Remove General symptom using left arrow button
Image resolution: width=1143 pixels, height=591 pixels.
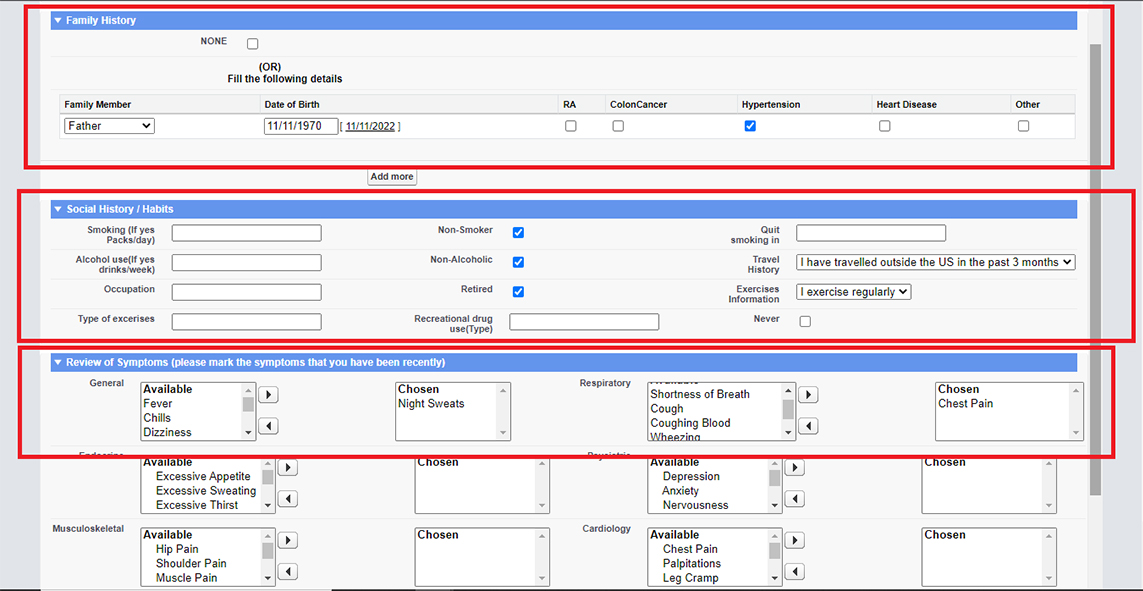(268, 427)
